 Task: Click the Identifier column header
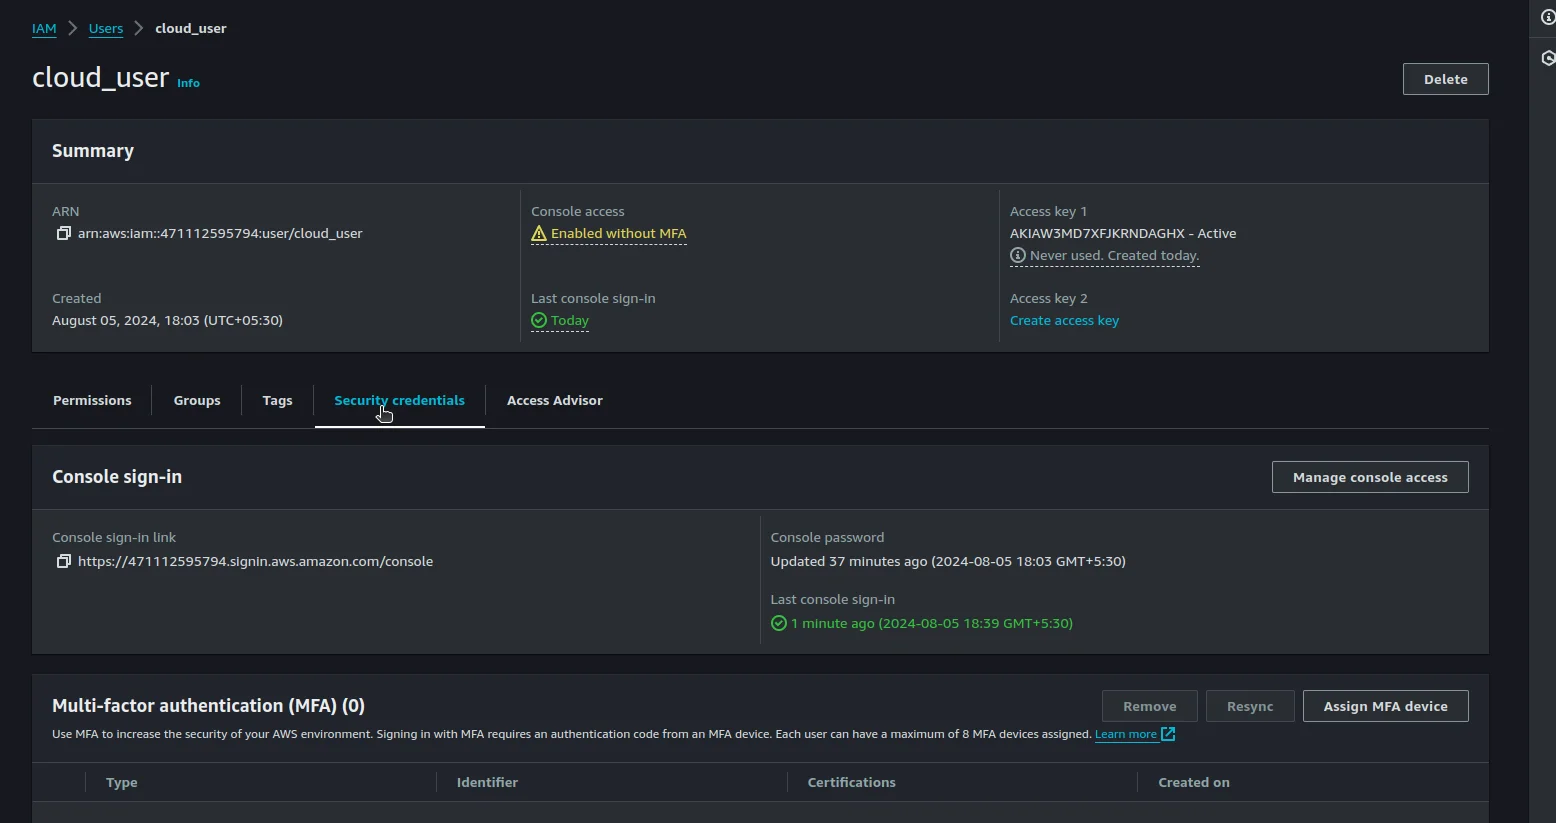coord(487,782)
